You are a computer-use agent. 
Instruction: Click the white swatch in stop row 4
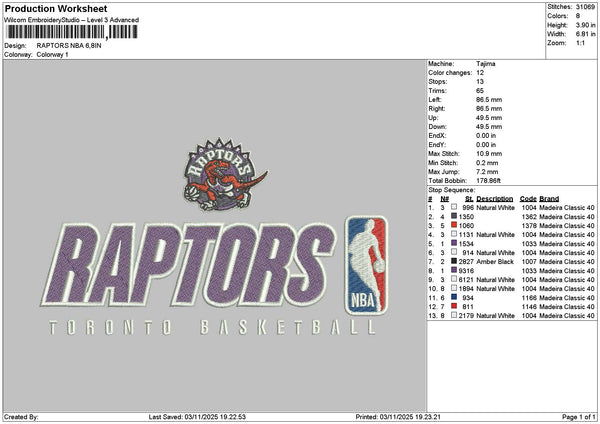(454, 234)
